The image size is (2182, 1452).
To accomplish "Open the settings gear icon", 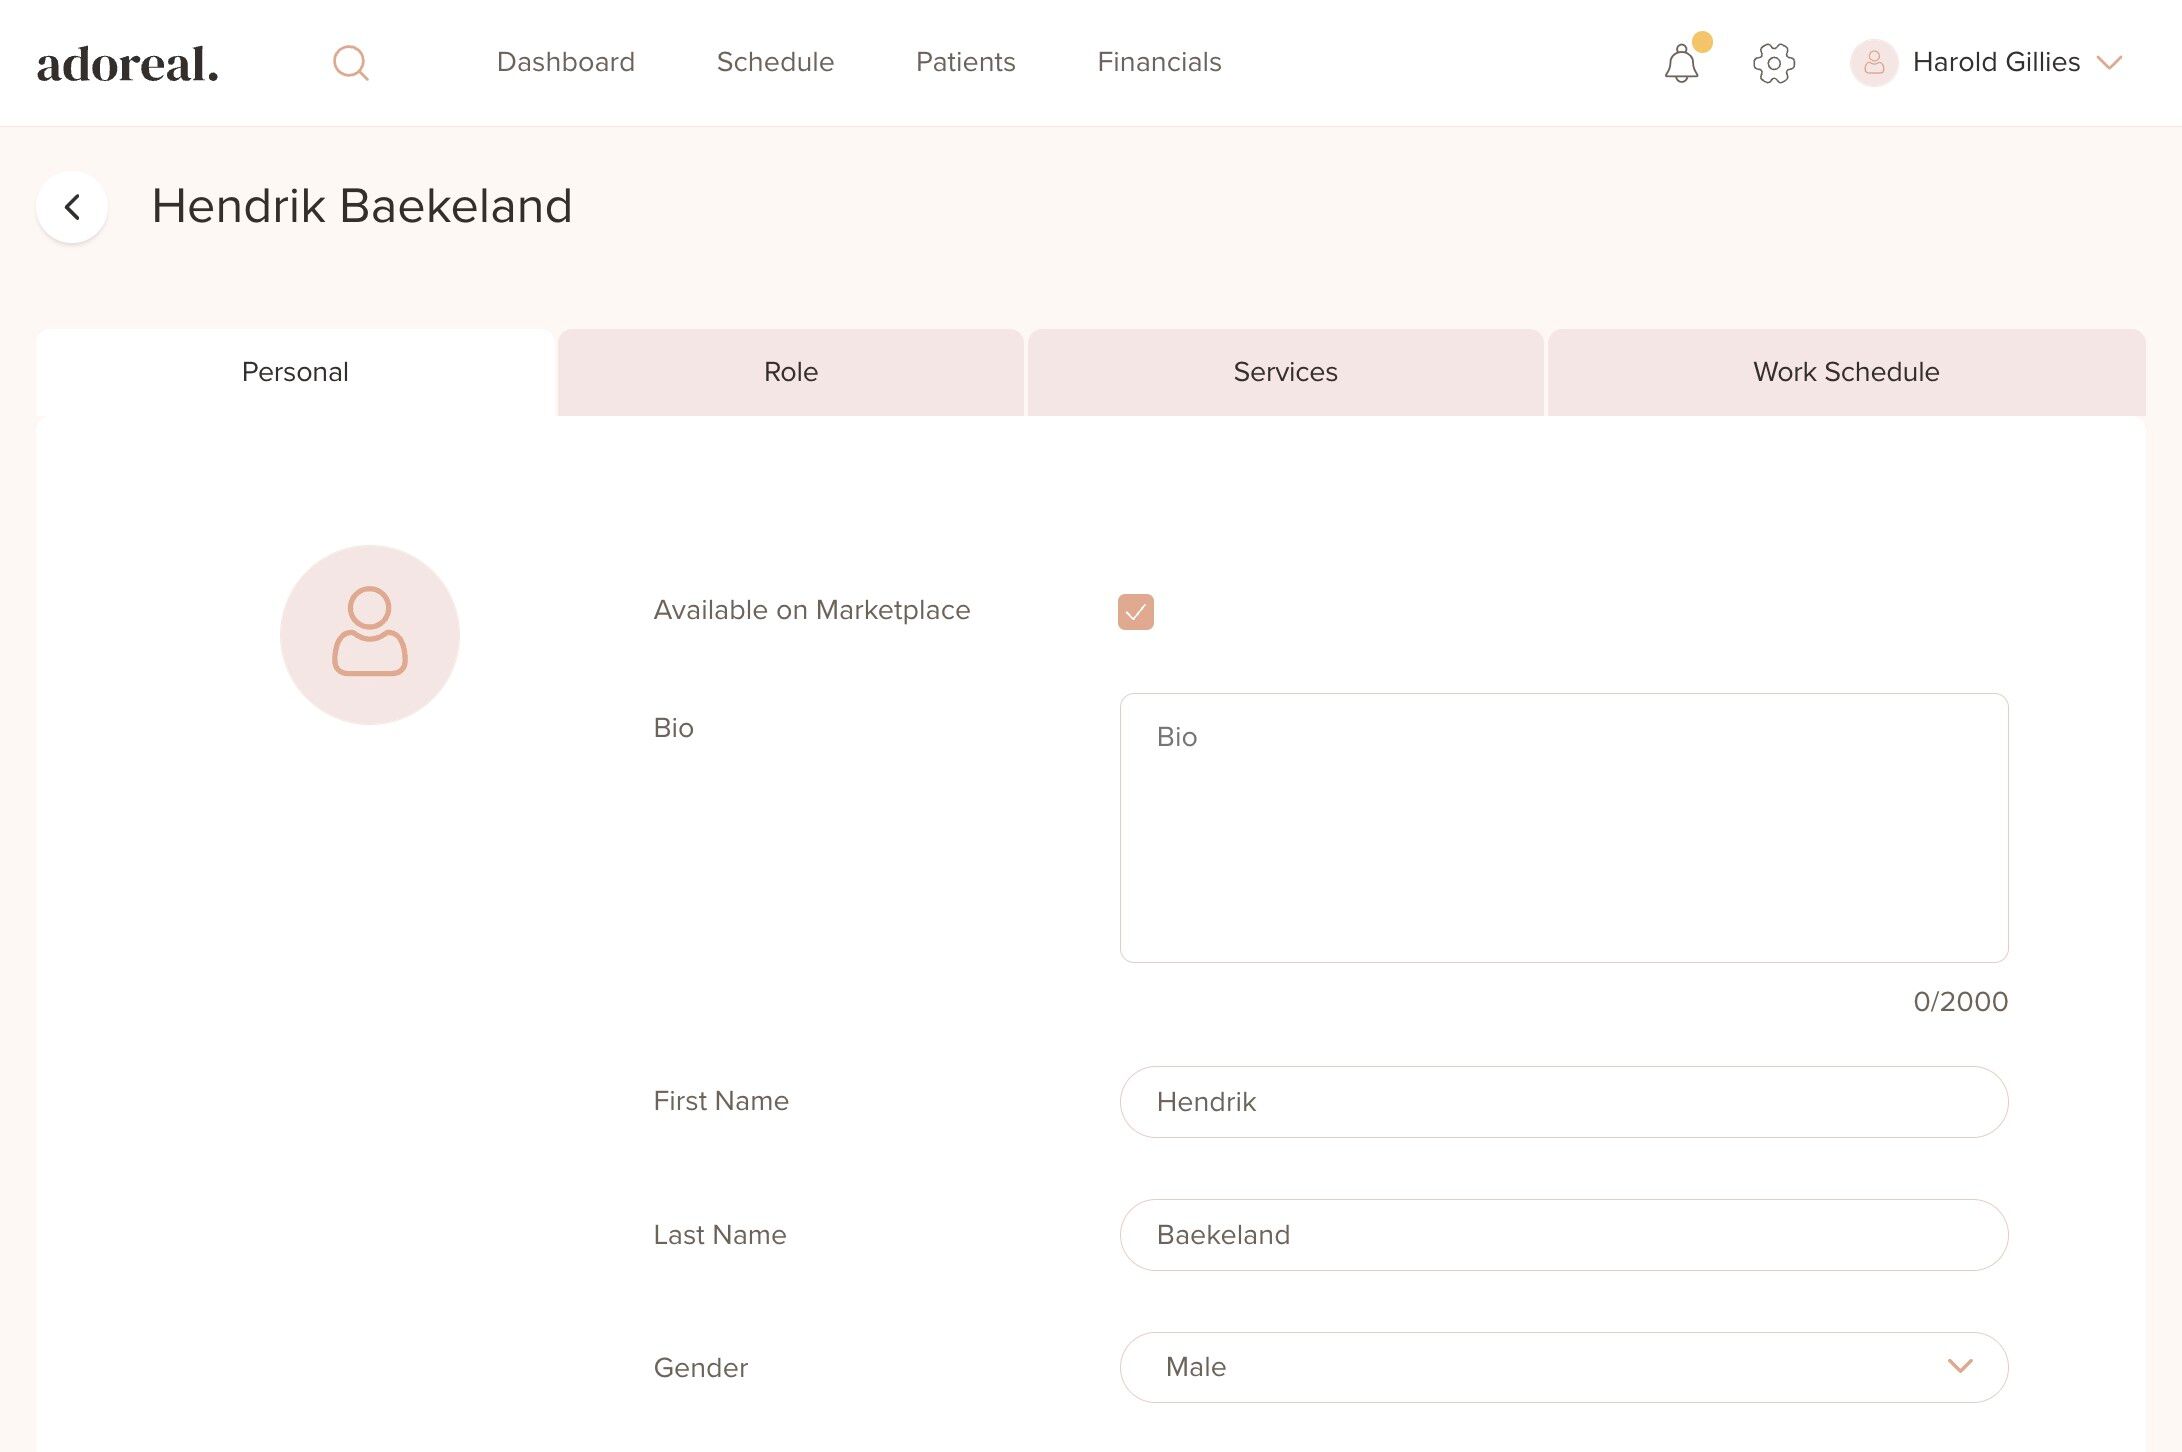I will [1774, 63].
